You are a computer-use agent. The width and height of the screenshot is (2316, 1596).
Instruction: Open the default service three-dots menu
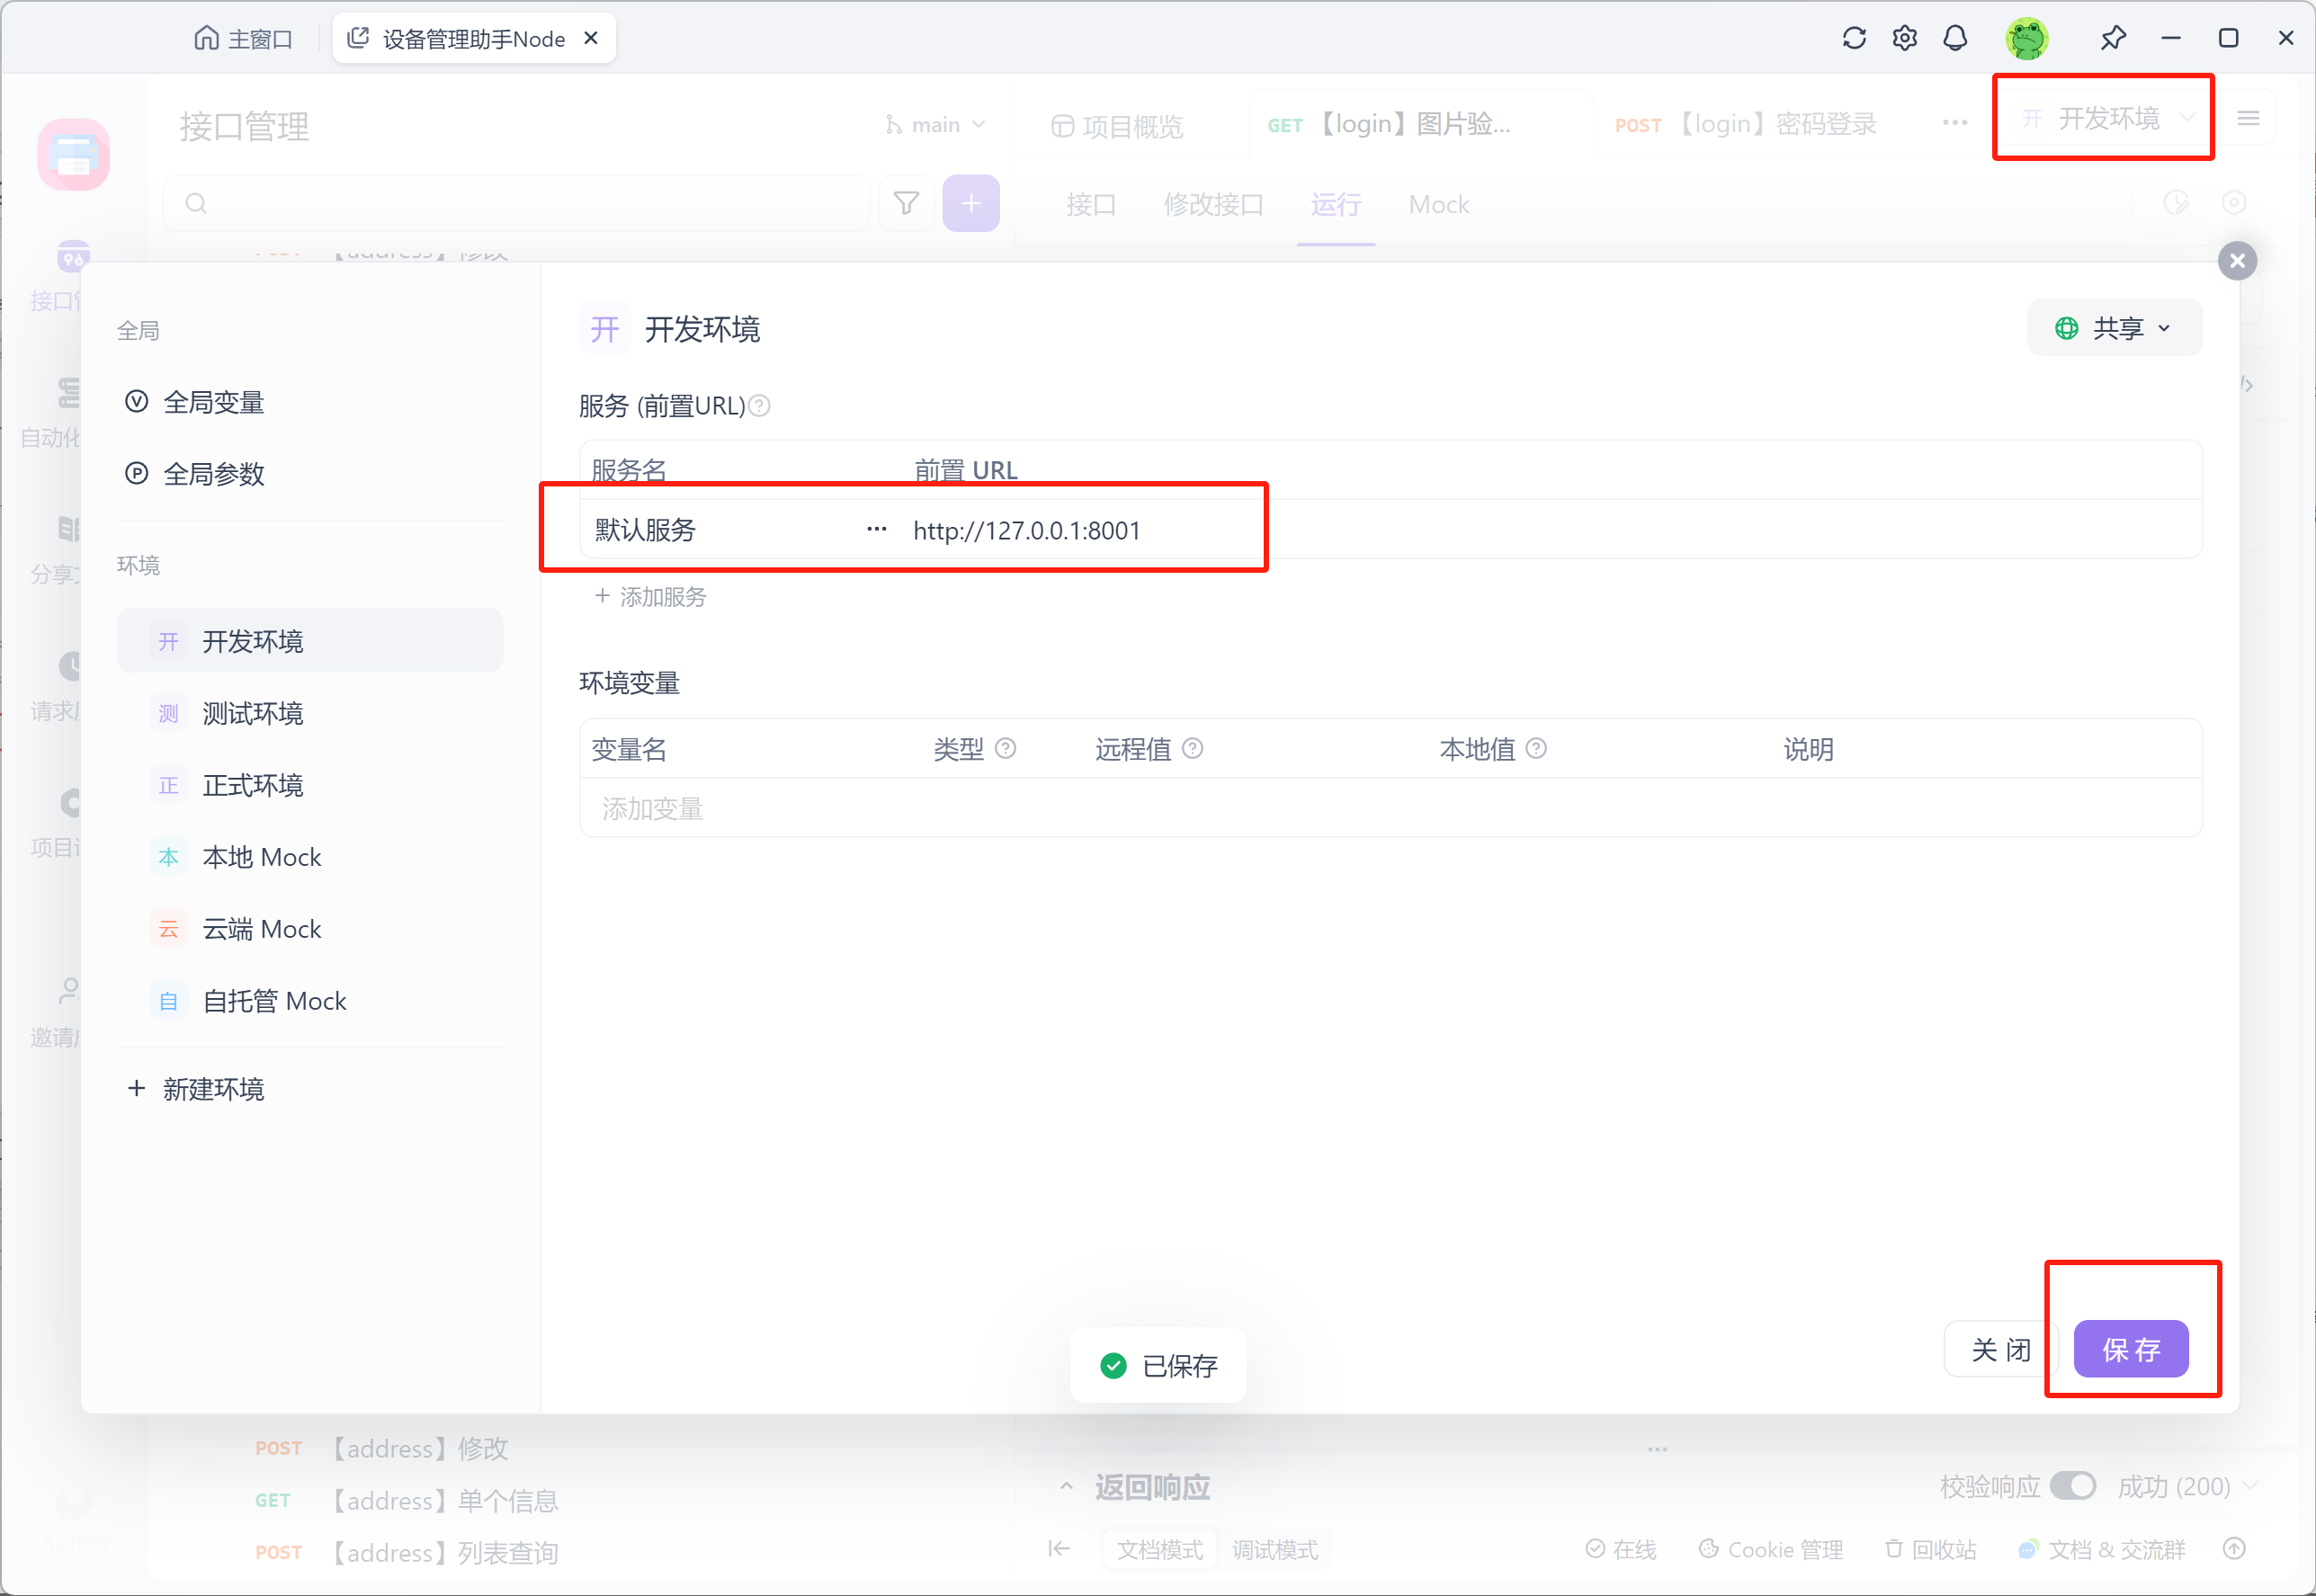(876, 529)
